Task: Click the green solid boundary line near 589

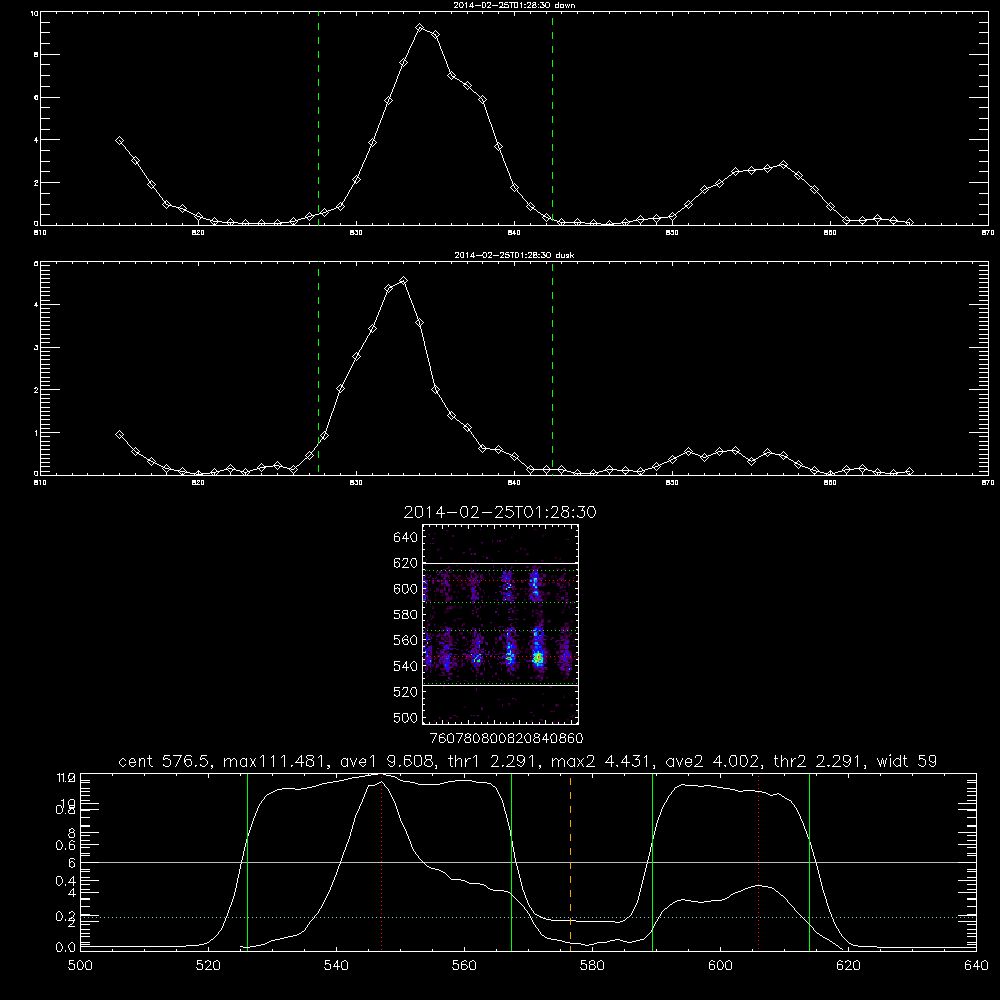Action: coord(652,861)
